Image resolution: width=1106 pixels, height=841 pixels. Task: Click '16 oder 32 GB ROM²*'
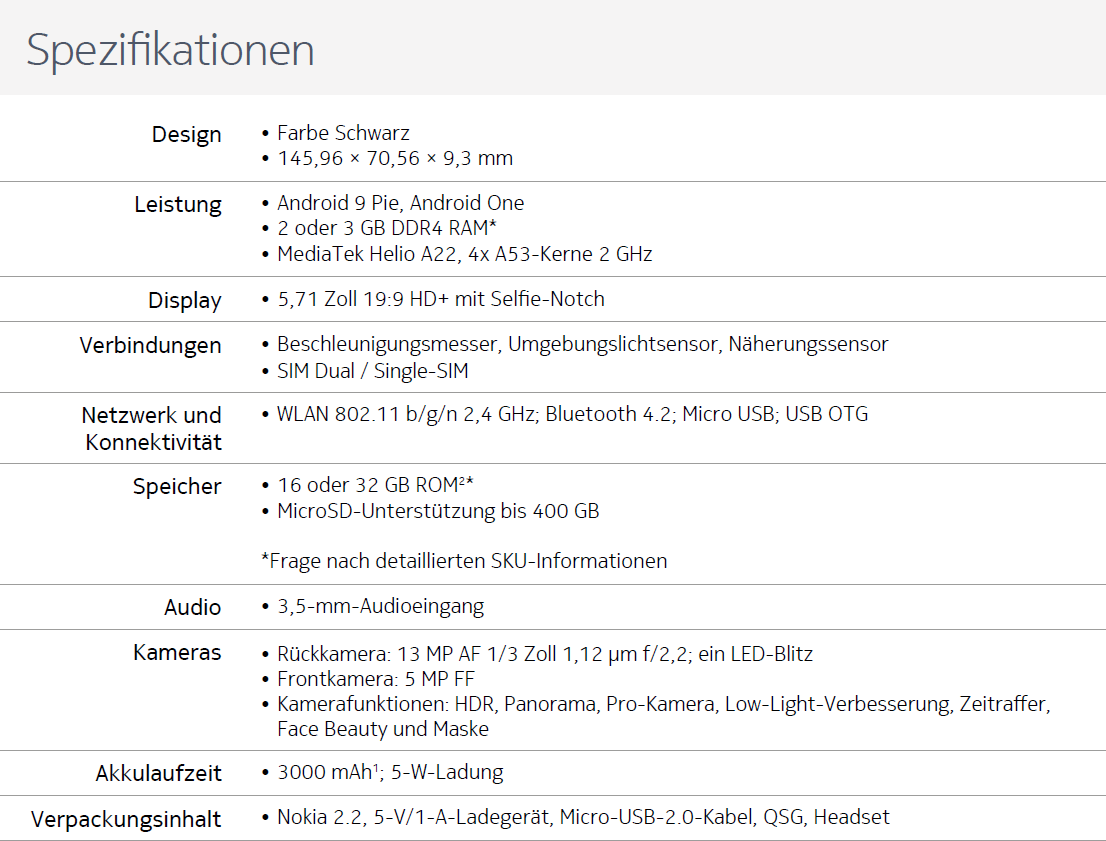click(x=375, y=485)
